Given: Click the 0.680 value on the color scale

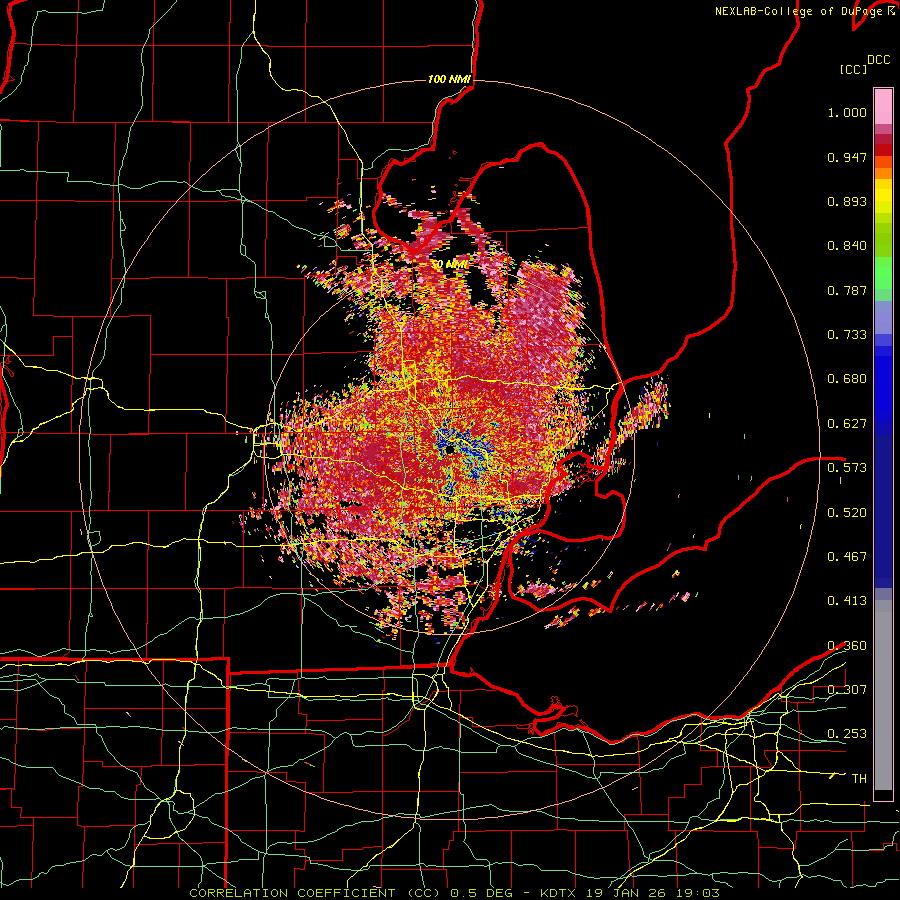Looking at the screenshot, I should tap(847, 379).
